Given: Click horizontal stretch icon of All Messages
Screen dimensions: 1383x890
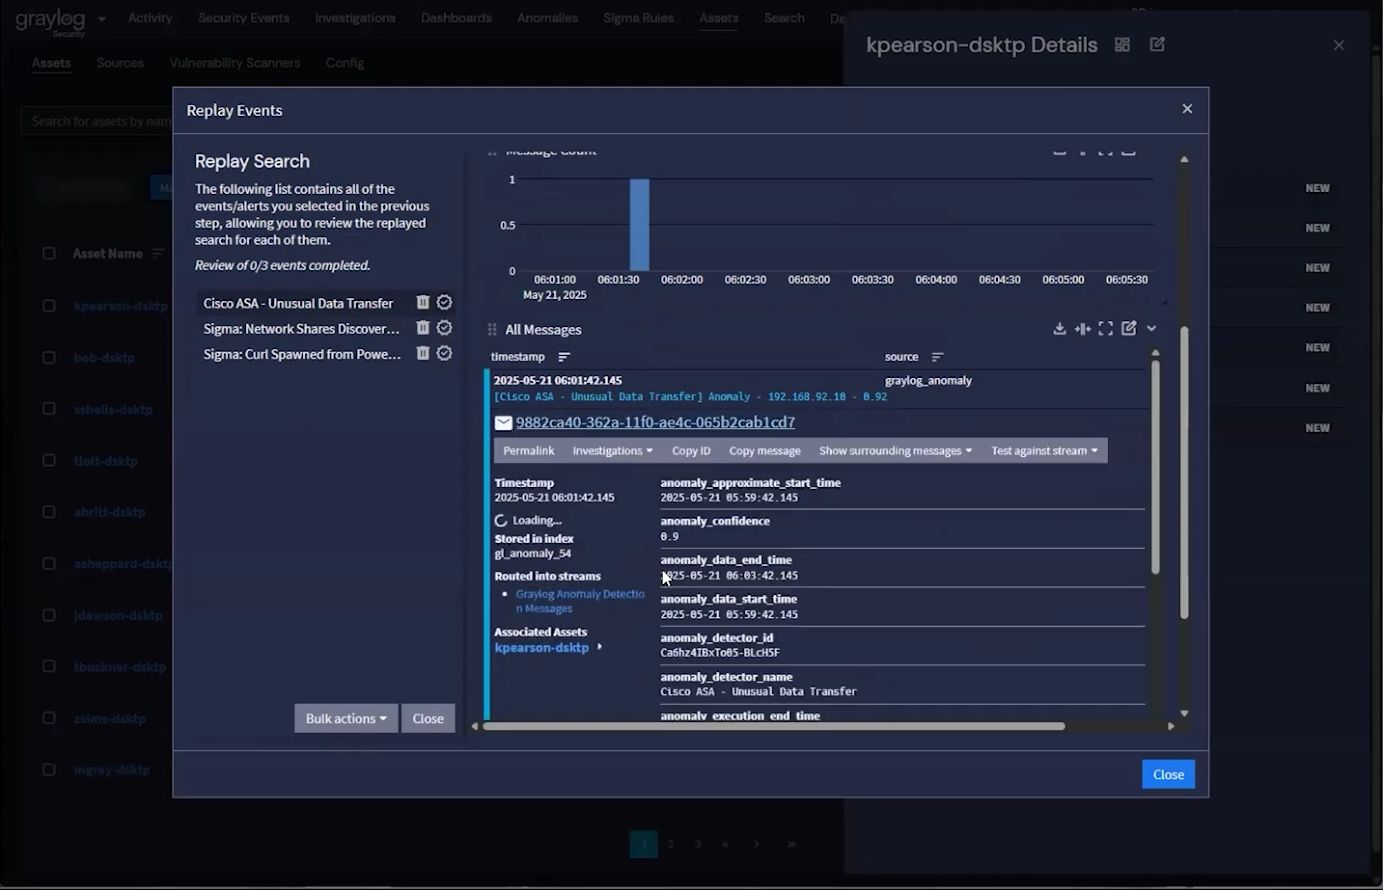Looking at the screenshot, I should (1082, 328).
